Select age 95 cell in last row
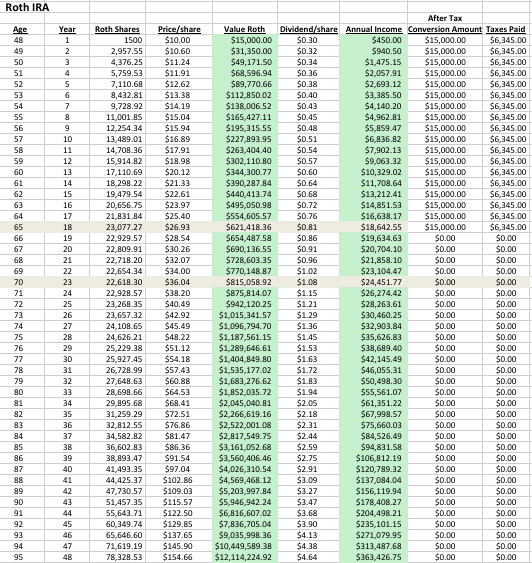Image resolution: width=532 pixels, height=563 pixels. (19, 557)
